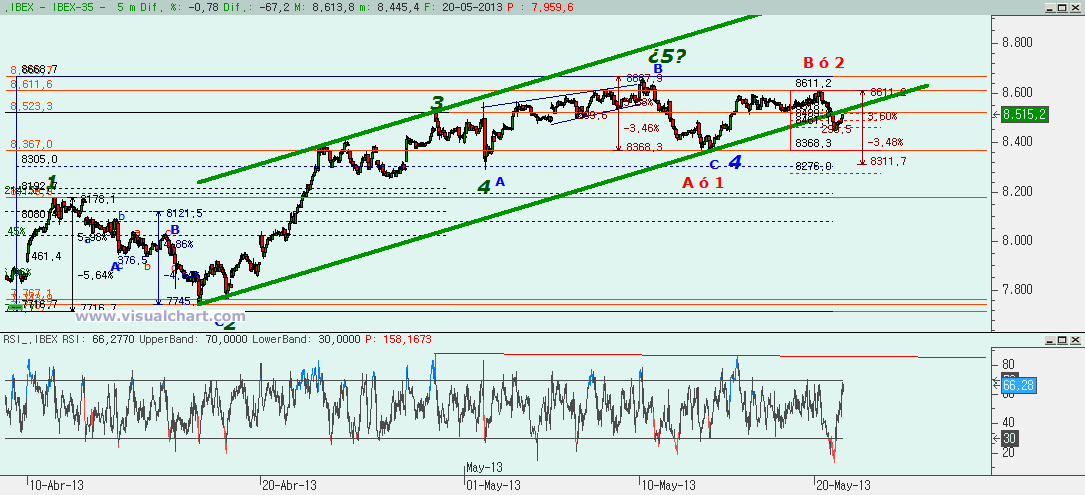Click the 8276,0 level label
The width and height of the screenshot is (1085, 495).
coord(813,166)
